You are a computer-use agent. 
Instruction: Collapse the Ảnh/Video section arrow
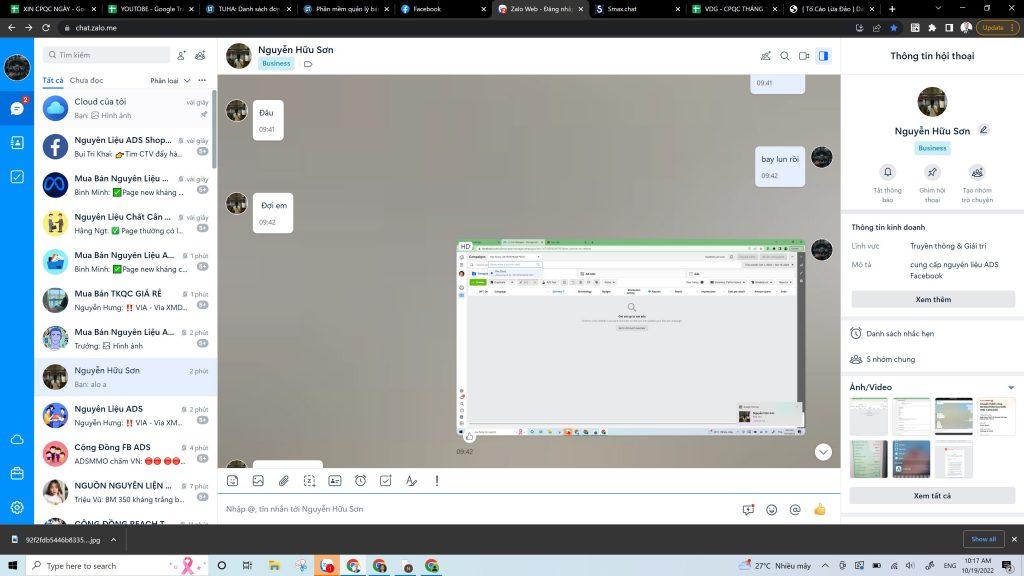[1011, 387]
